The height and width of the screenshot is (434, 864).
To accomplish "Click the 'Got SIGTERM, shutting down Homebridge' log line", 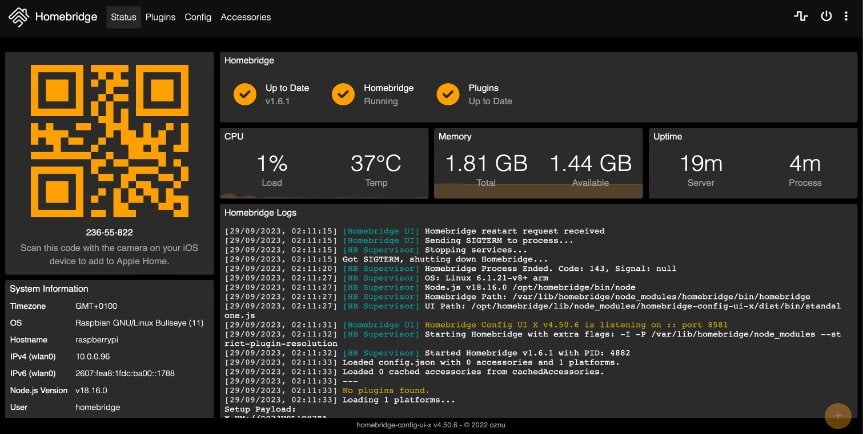I will coord(386,259).
